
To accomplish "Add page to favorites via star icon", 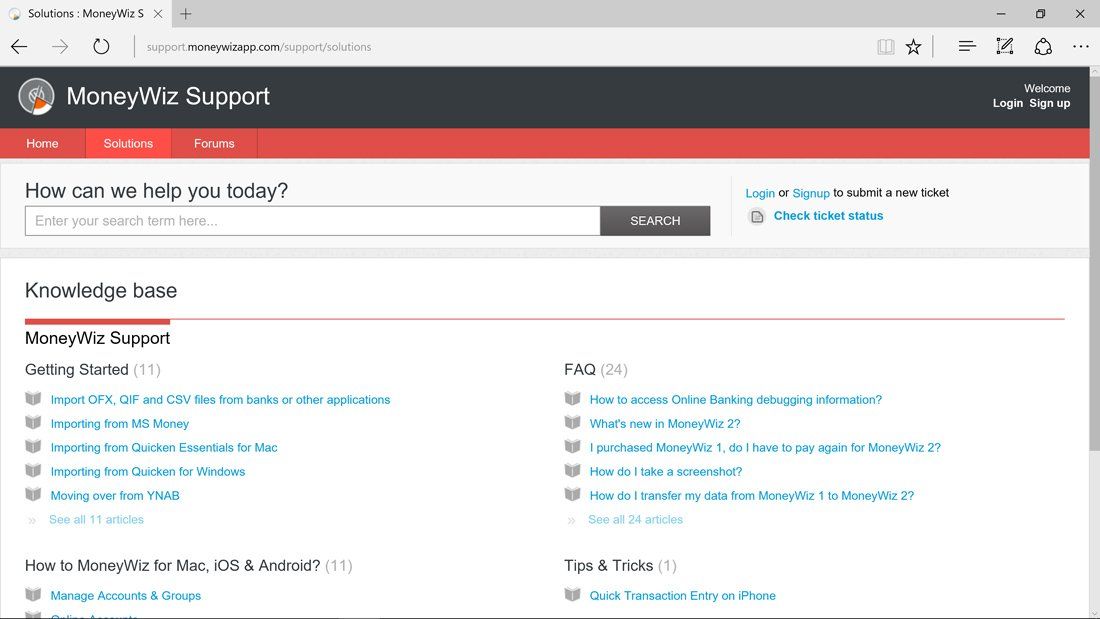I will (x=913, y=46).
